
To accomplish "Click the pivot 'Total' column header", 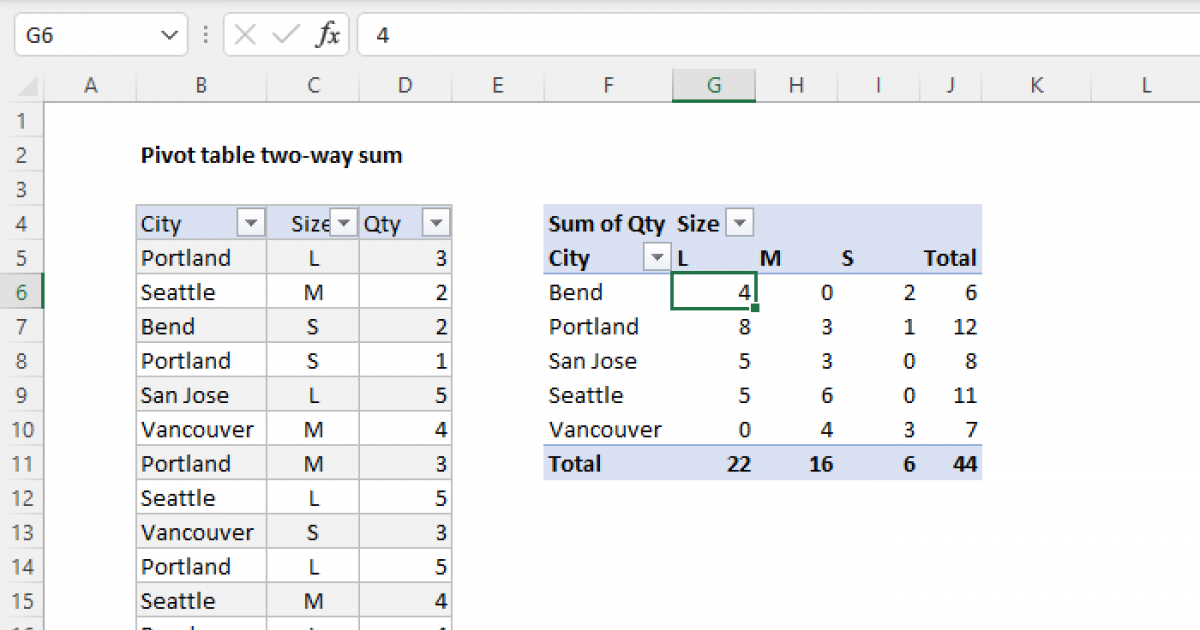I will tap(950, 258).
